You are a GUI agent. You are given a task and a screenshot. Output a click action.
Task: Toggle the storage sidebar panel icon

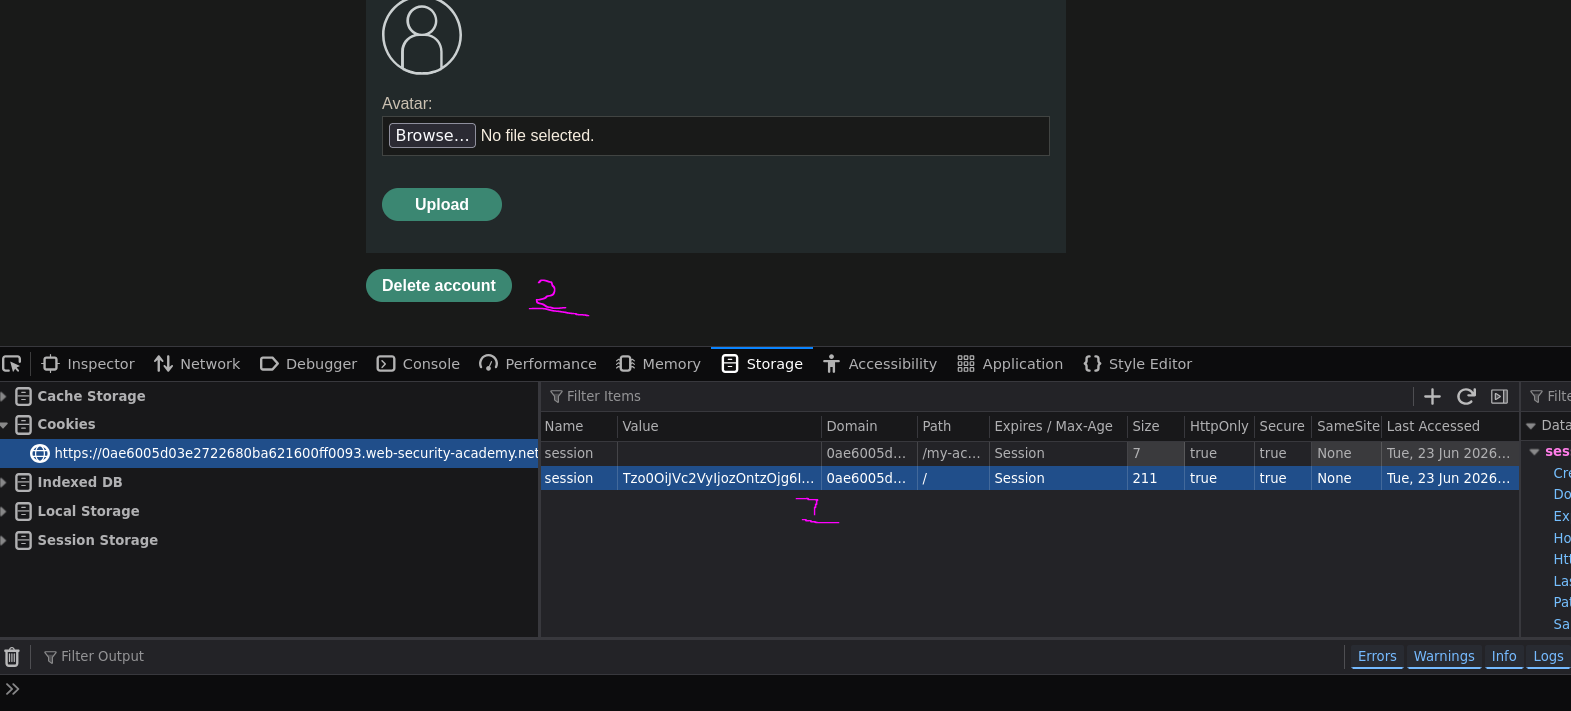click(x=1499, y=396)
